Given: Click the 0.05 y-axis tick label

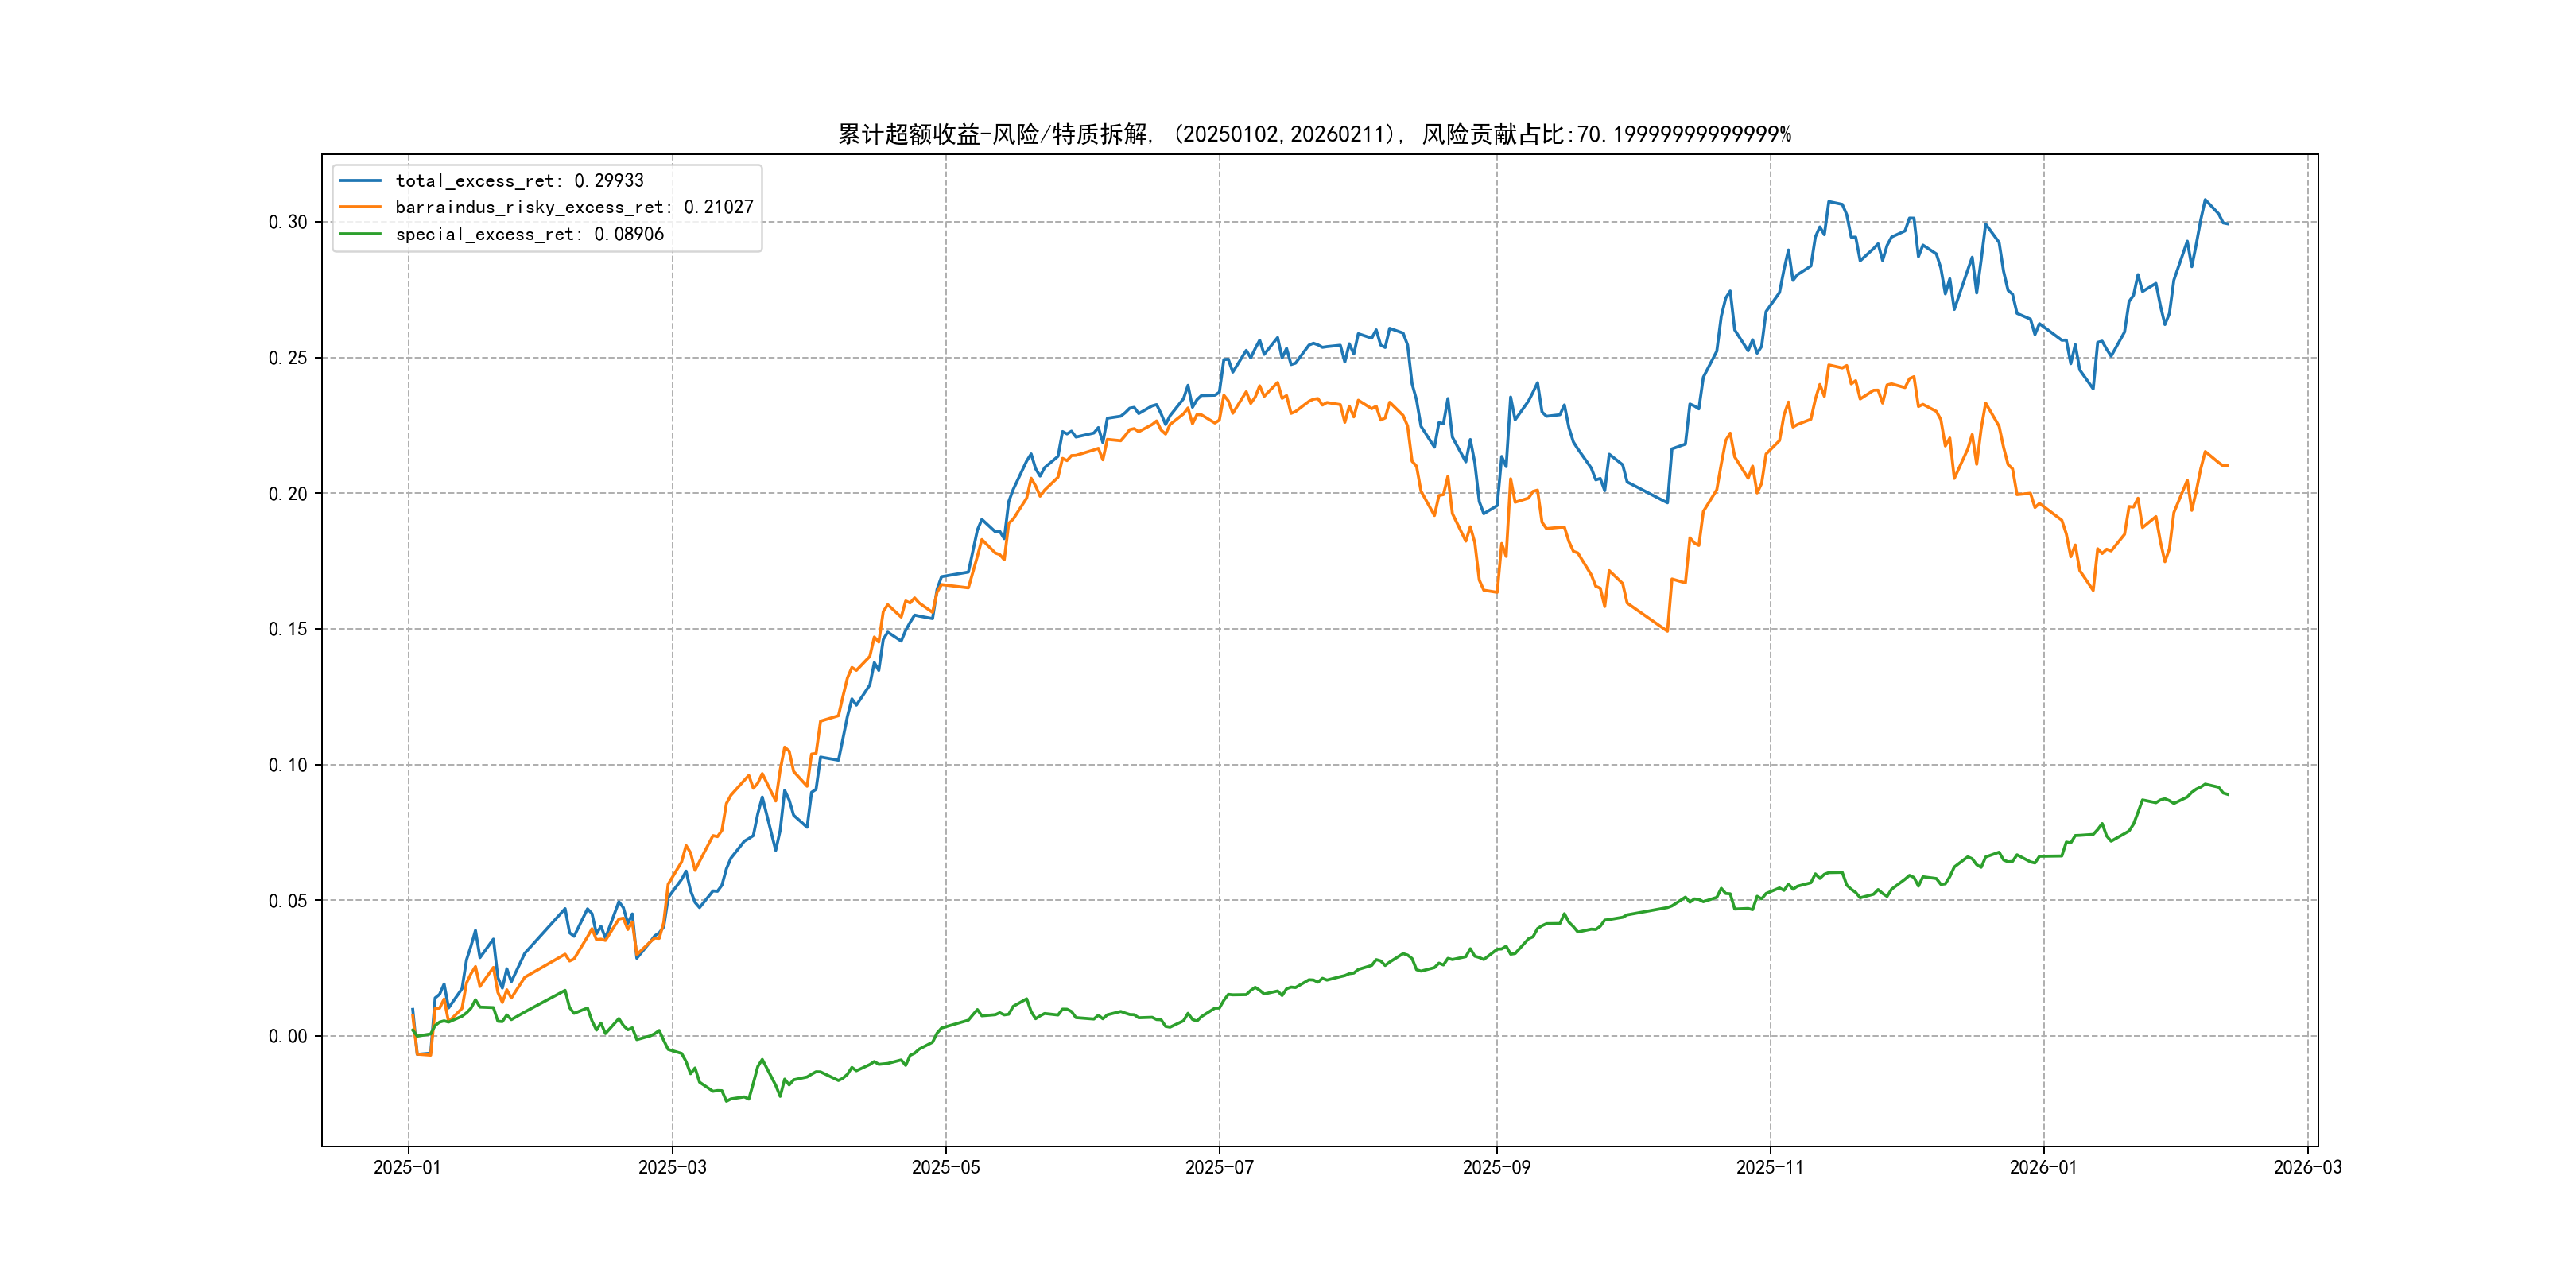Looking at the screenshot, I should [x=288, y=901].
